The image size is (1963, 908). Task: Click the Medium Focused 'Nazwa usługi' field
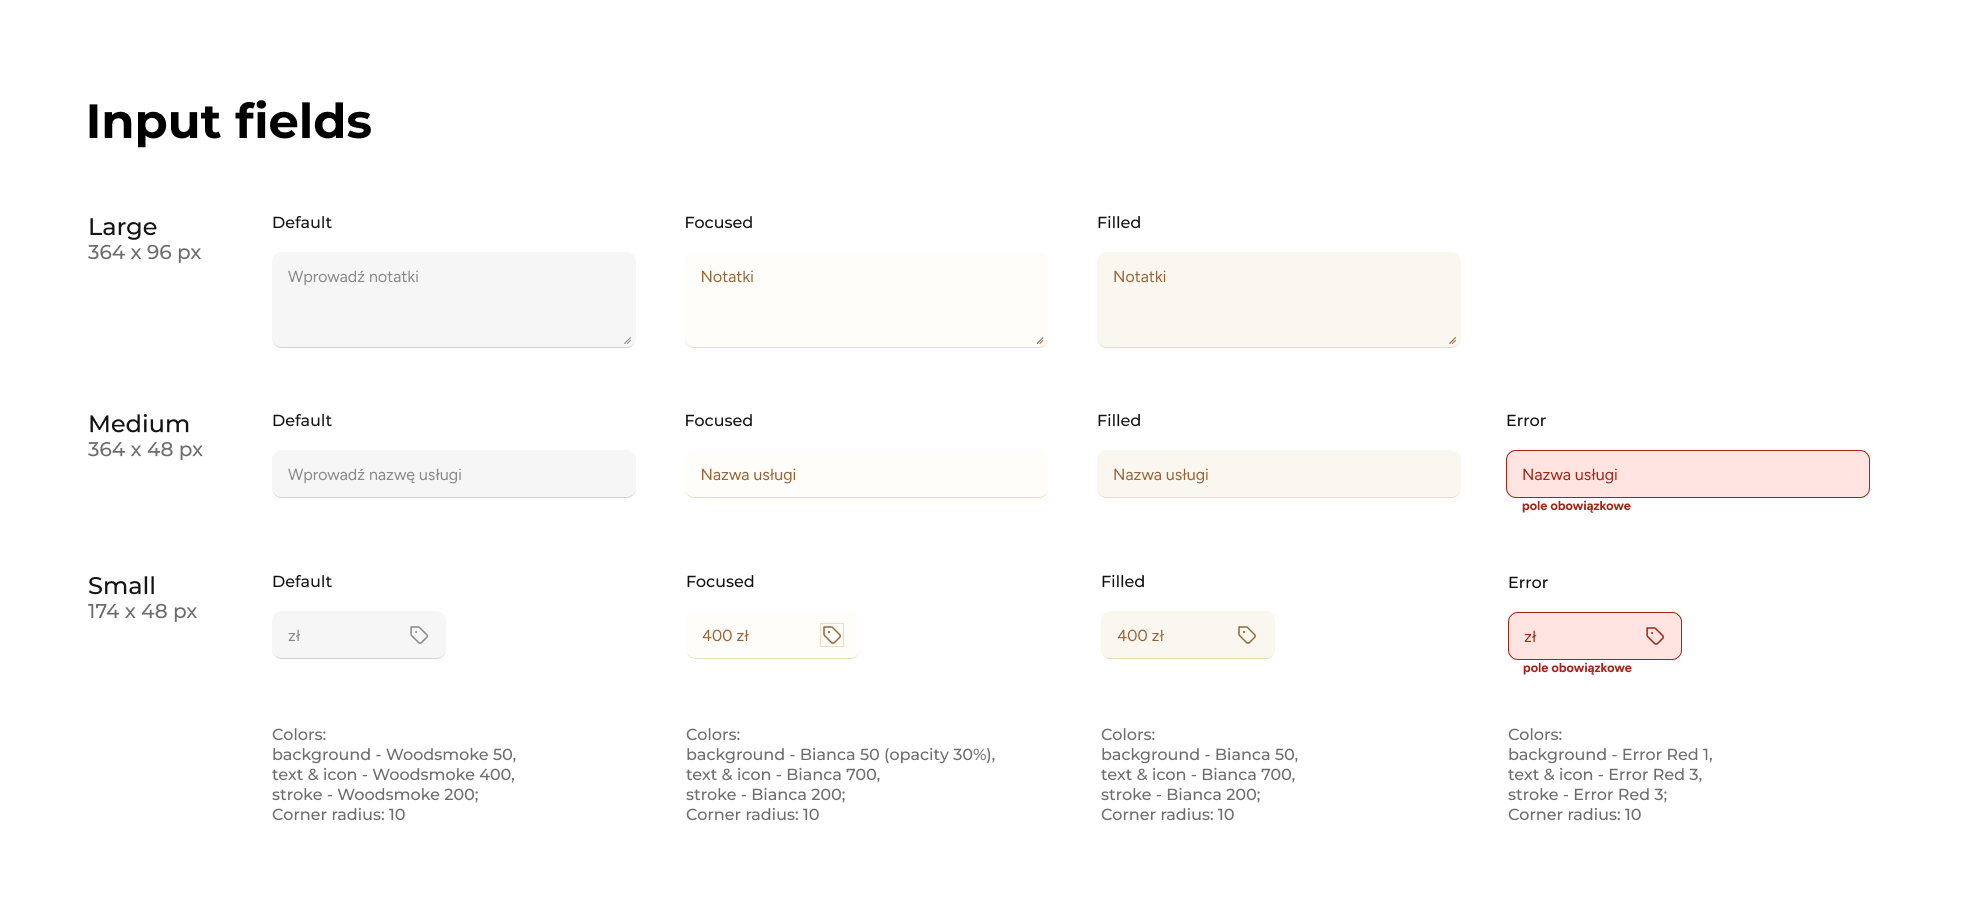point(866,474)
